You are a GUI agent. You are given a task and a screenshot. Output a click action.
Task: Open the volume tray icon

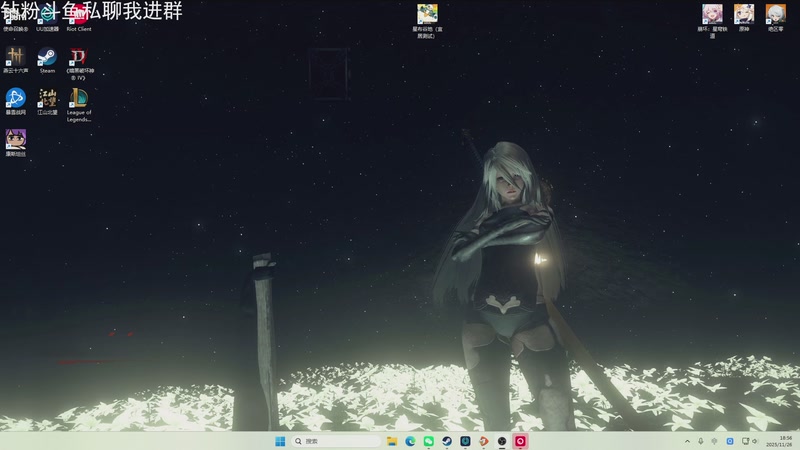click(x=755, y=441)
